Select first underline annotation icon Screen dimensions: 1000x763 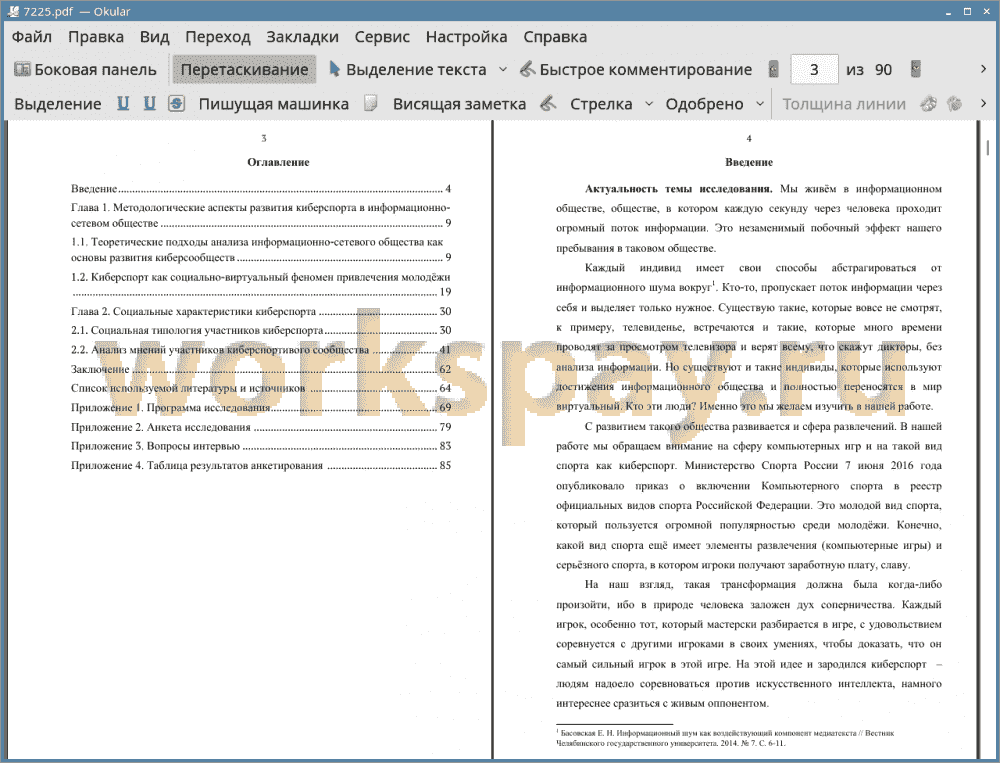click(123, 103)
